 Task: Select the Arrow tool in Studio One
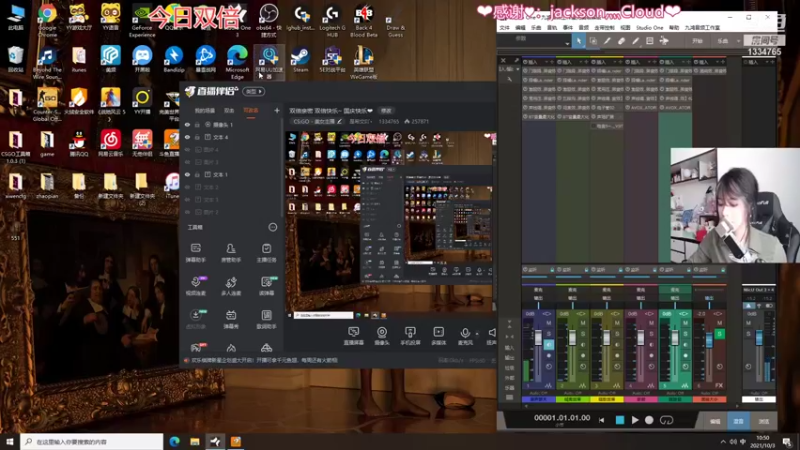pyautogui.click(x=579, y=41)
